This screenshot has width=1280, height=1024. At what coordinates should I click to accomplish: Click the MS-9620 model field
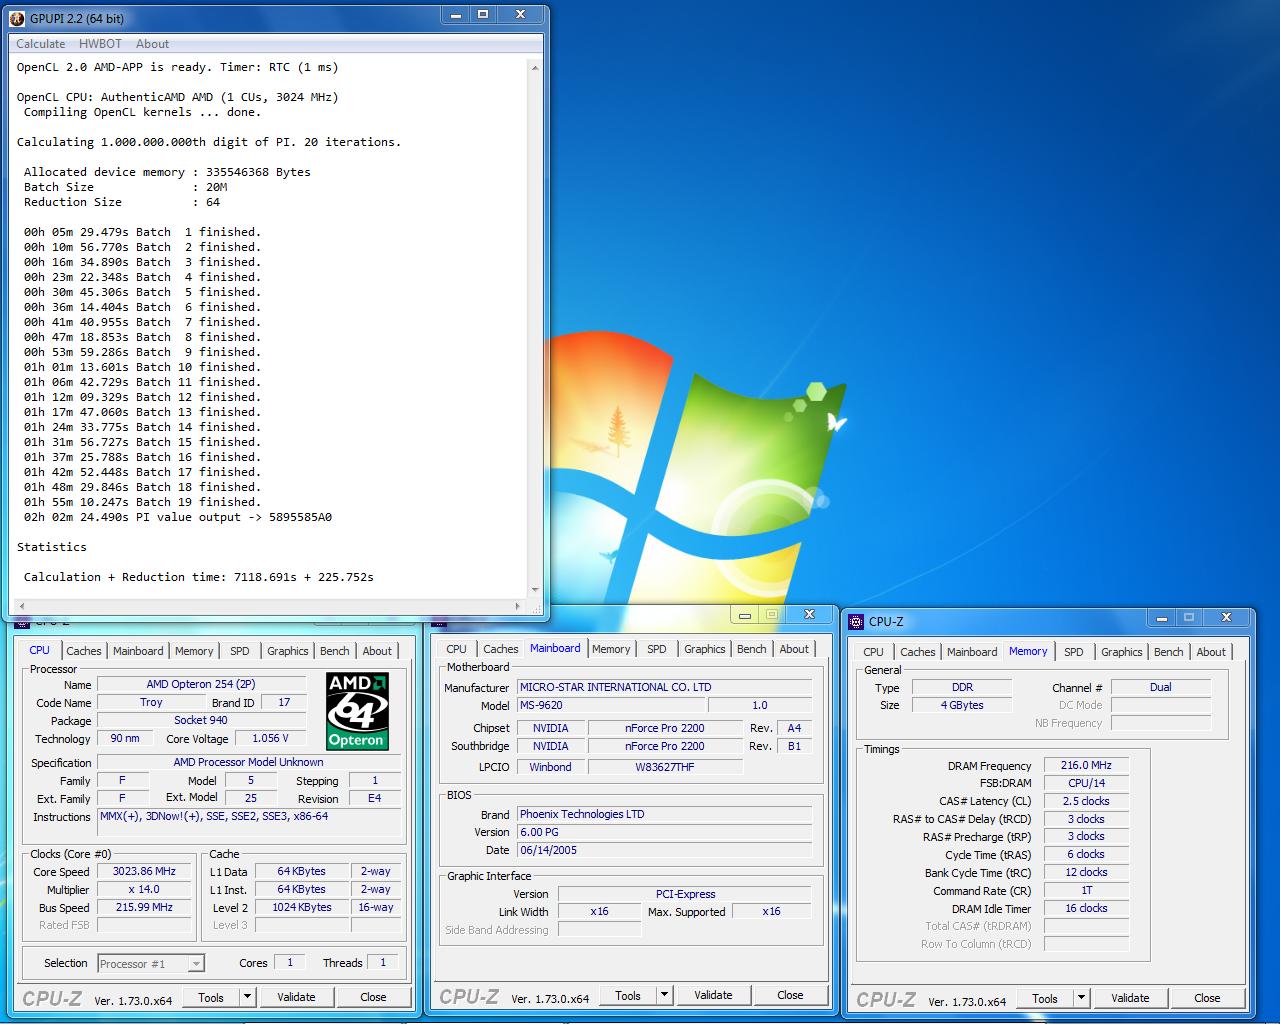point(611,705)
